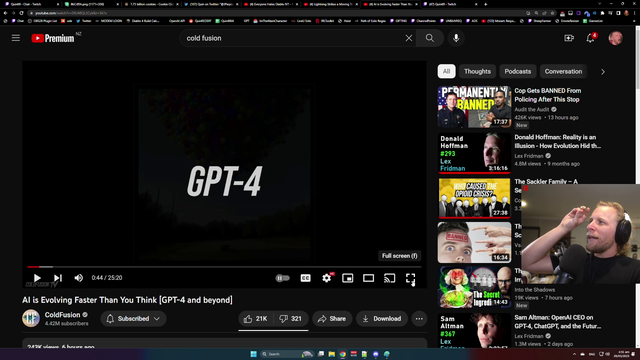
Task: Select the Thoughts filter chip
Action: pyautogui.click(x=477, y=71)
